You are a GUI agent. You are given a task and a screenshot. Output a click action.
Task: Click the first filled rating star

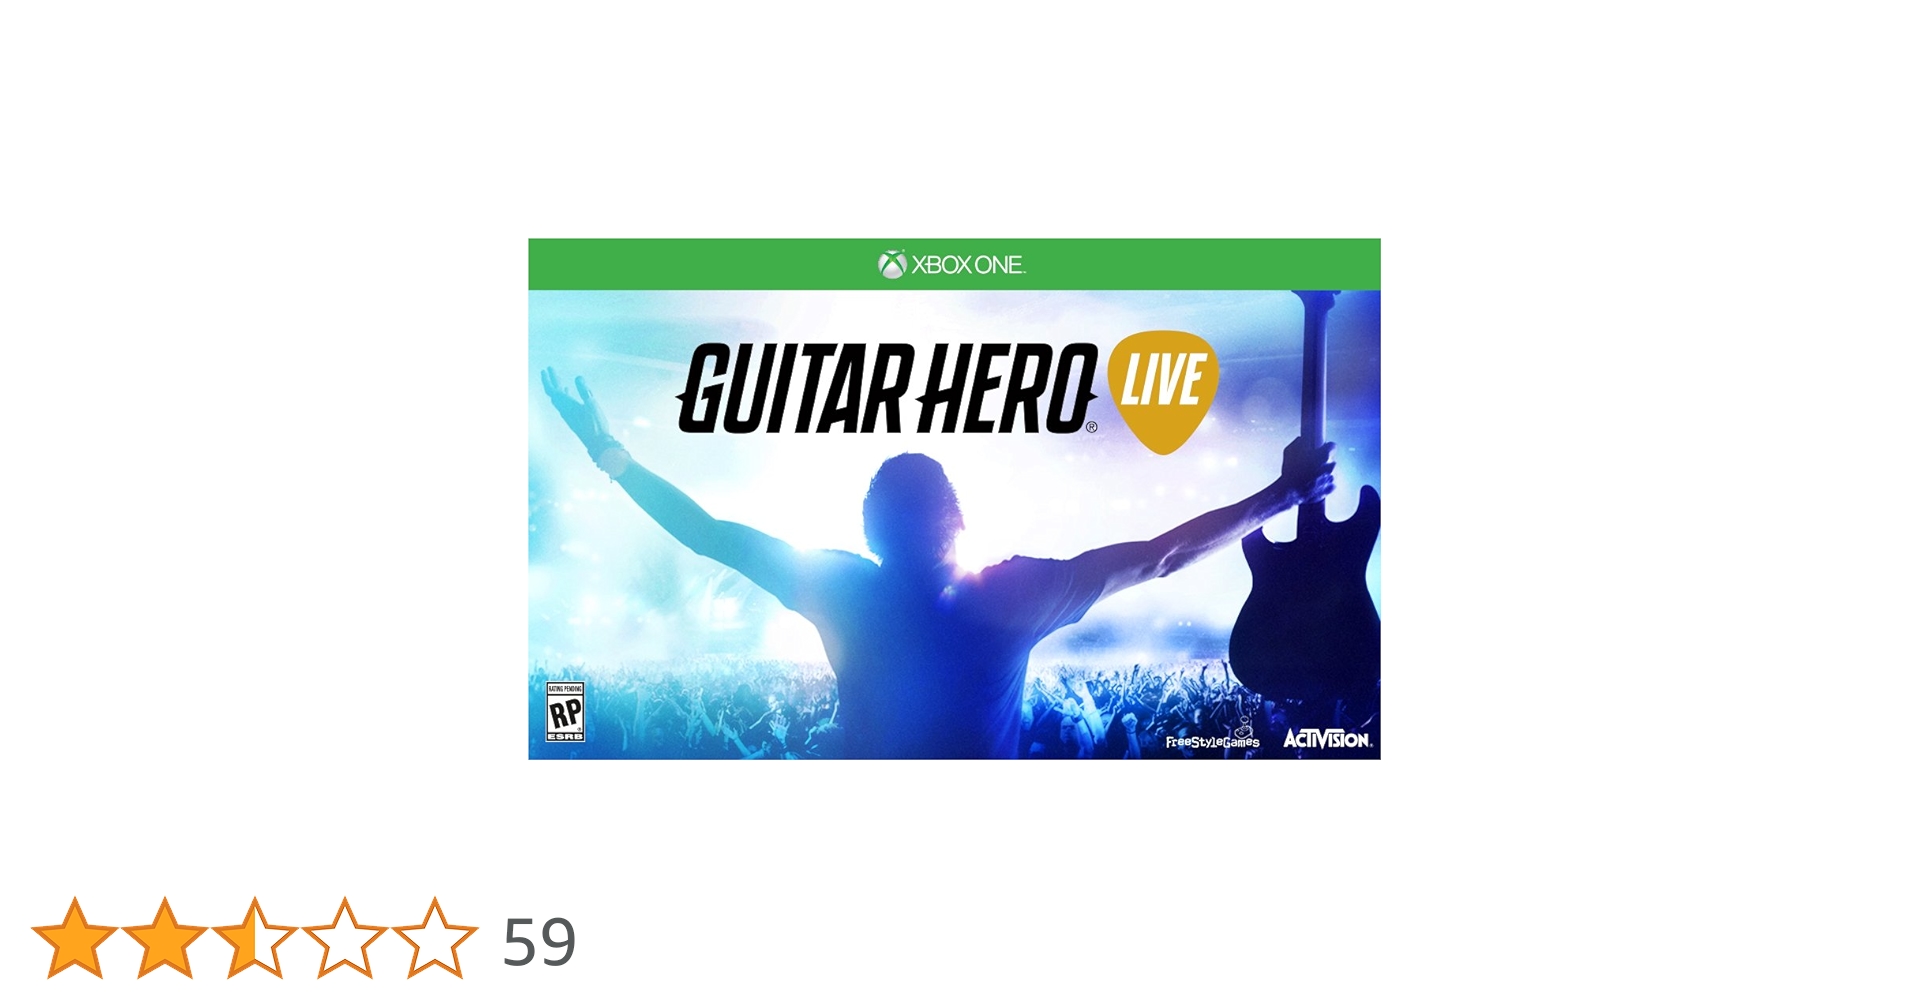pyautogui.click(x=75, y=938)
